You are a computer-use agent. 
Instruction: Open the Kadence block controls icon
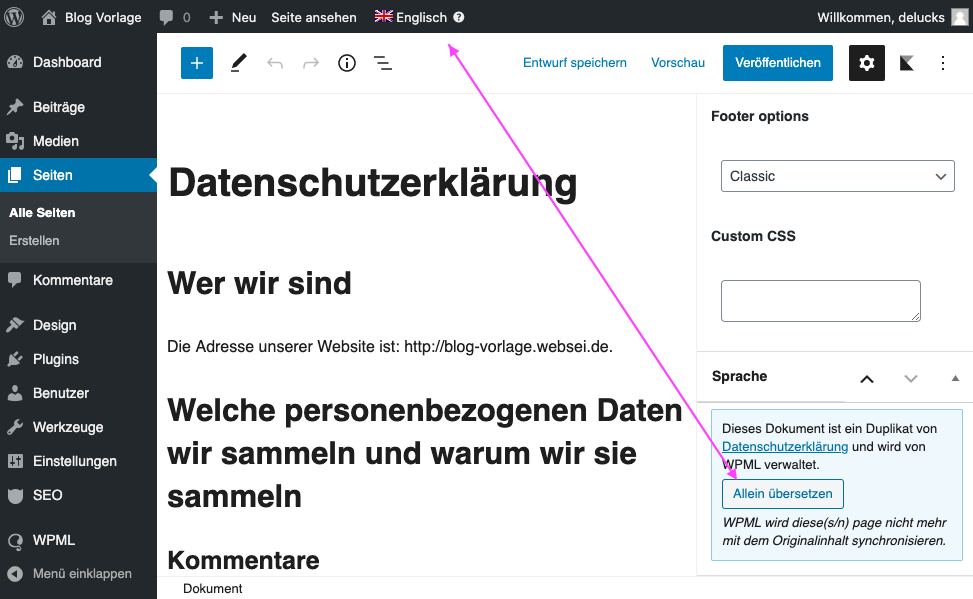pos(907,63)
